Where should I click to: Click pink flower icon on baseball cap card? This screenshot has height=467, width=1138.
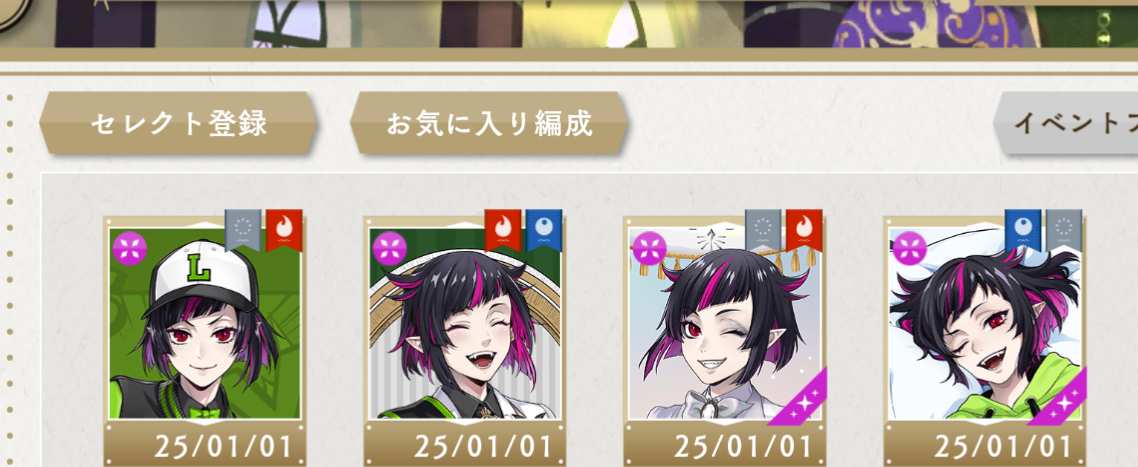click(x=130, y=248)
